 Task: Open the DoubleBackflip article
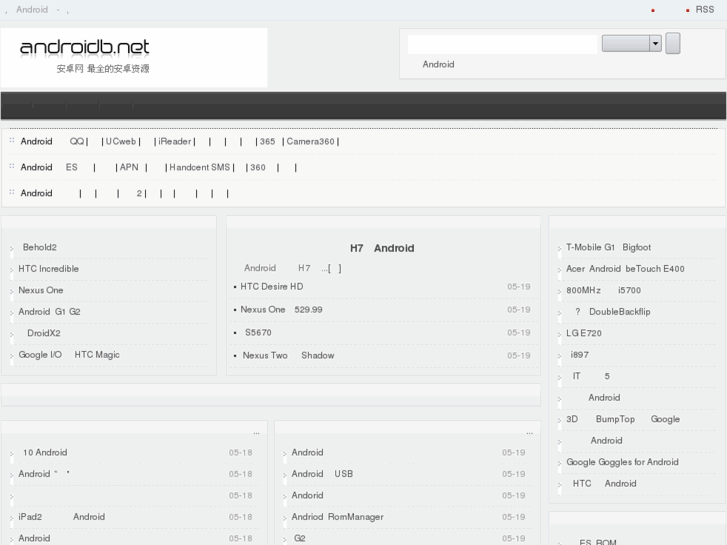tap(612, 312)
